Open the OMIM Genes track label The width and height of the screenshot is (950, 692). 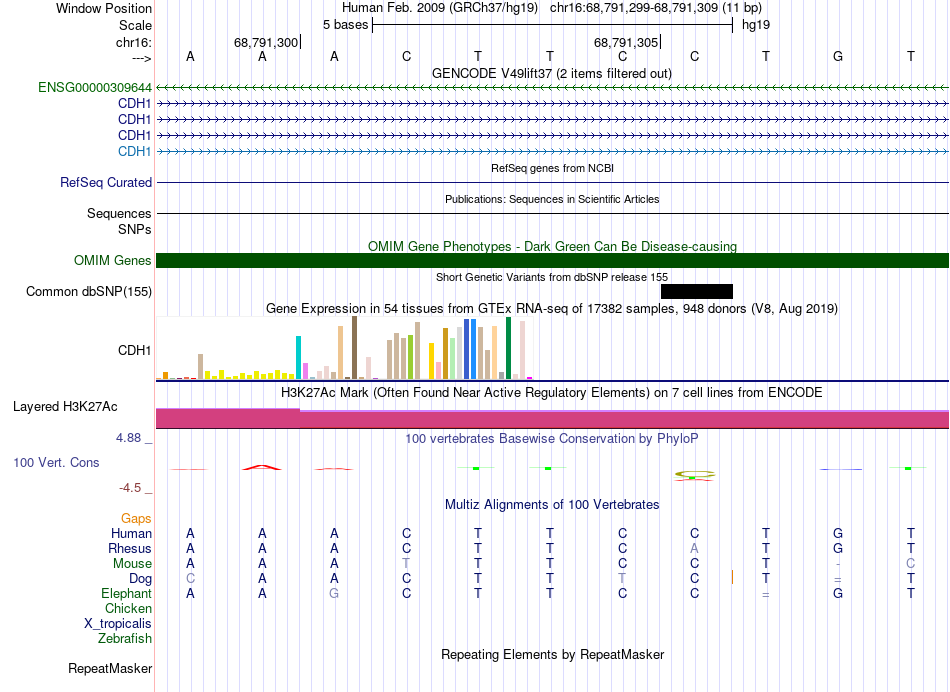coord(113,261)
